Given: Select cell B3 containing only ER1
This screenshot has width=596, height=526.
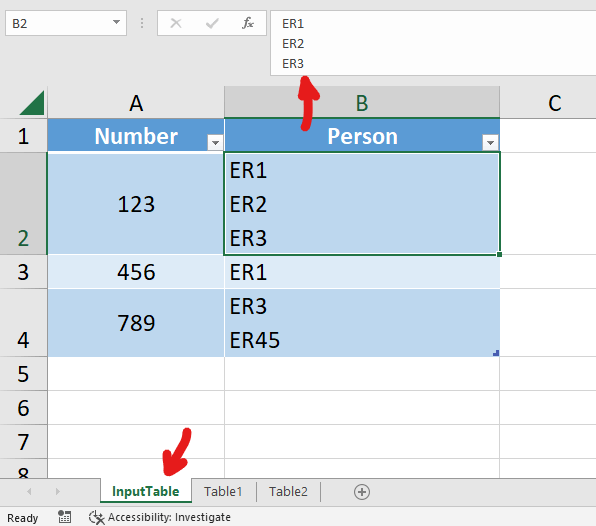Looking at the screenshot, I should coord(362,272).
